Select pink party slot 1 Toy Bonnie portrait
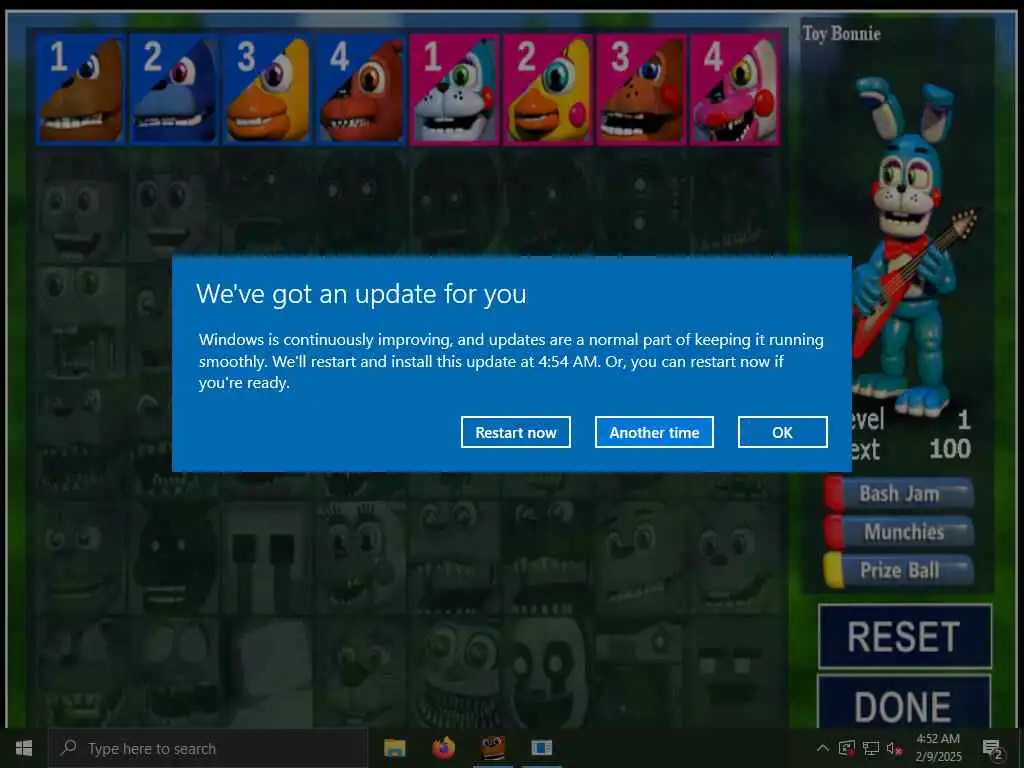 [x=454, y=89]
